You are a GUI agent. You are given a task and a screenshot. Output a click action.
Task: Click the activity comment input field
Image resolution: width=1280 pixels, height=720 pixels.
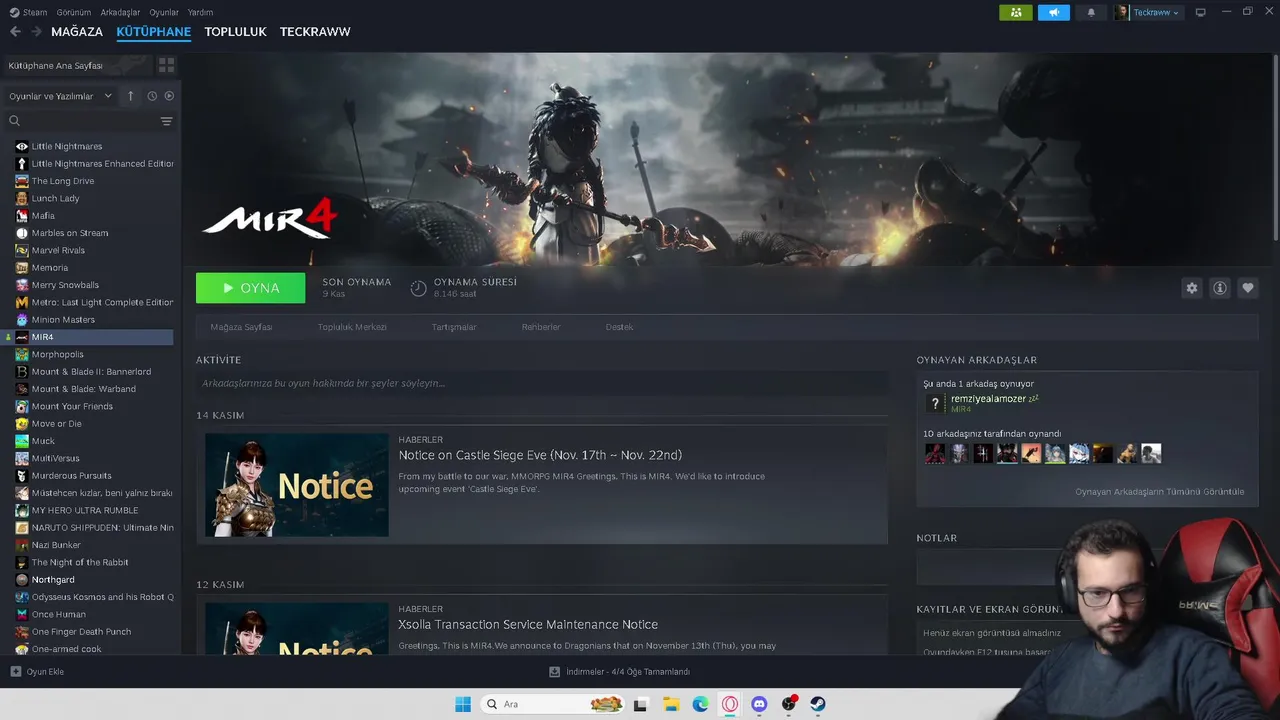click(542, 383)
